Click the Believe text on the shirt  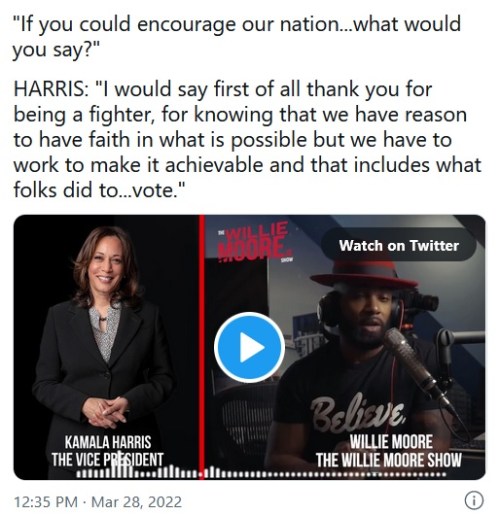(359, 414)
